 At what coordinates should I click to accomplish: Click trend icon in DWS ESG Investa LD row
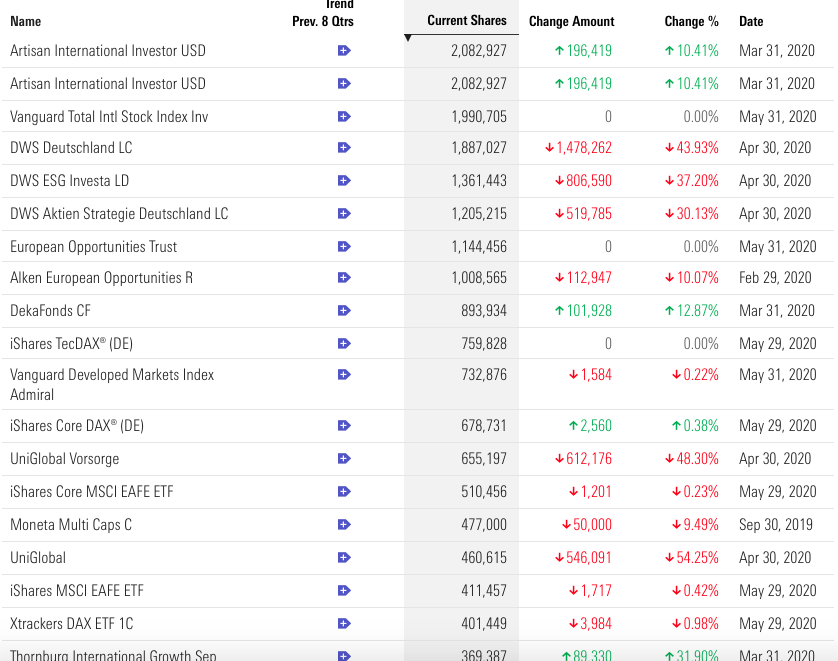coord(344,181)
